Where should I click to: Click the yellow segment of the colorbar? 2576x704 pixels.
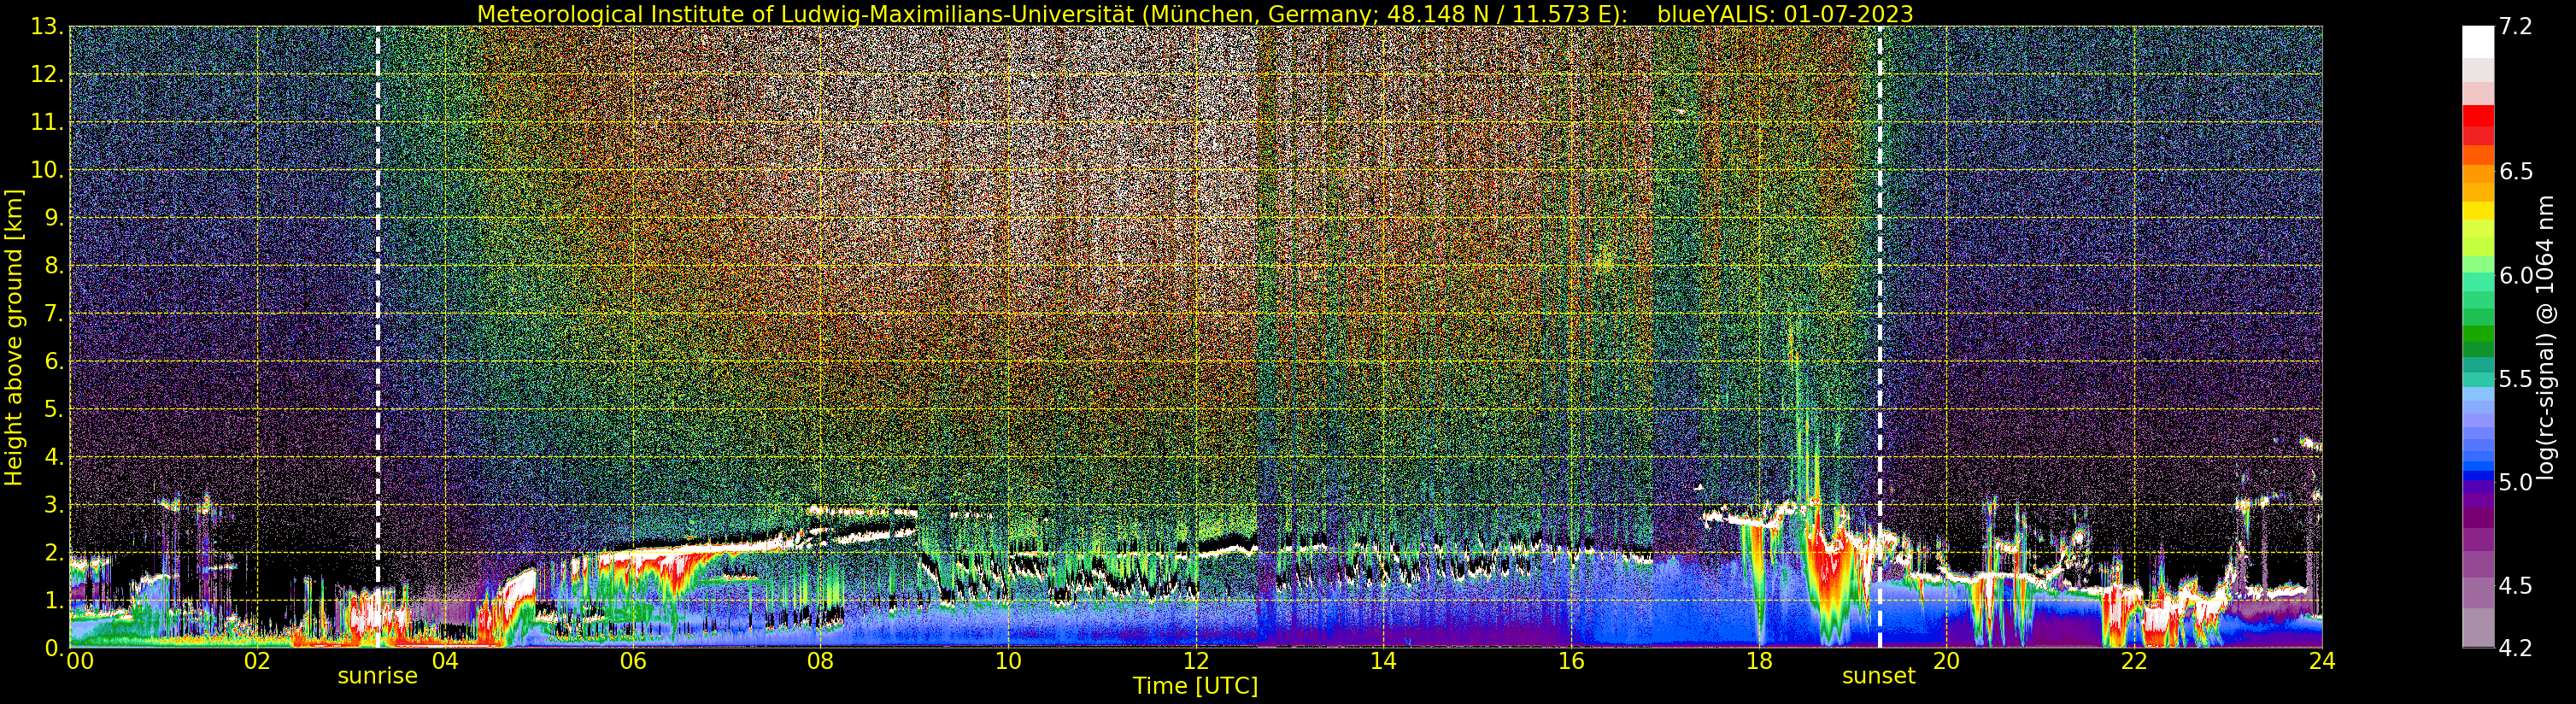(2478, 212)
